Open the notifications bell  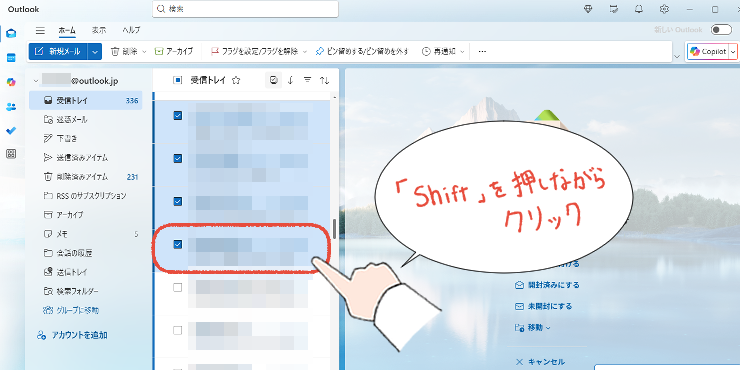point(639,9)
